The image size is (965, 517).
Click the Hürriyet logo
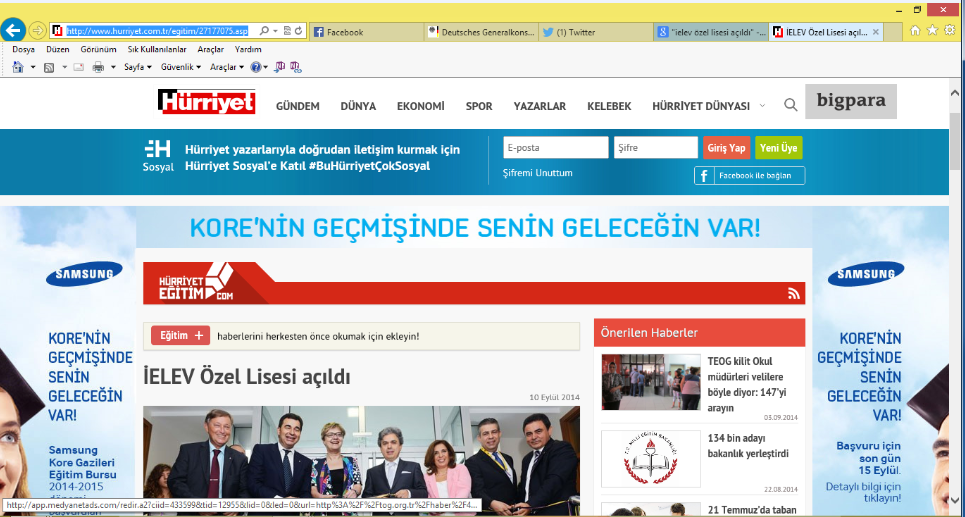point(207,102)
